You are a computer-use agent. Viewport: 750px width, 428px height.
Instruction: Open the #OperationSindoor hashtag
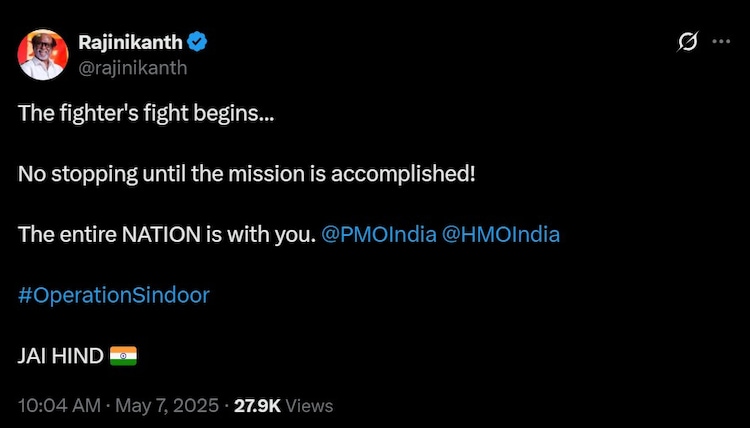(x=114, y=295)
